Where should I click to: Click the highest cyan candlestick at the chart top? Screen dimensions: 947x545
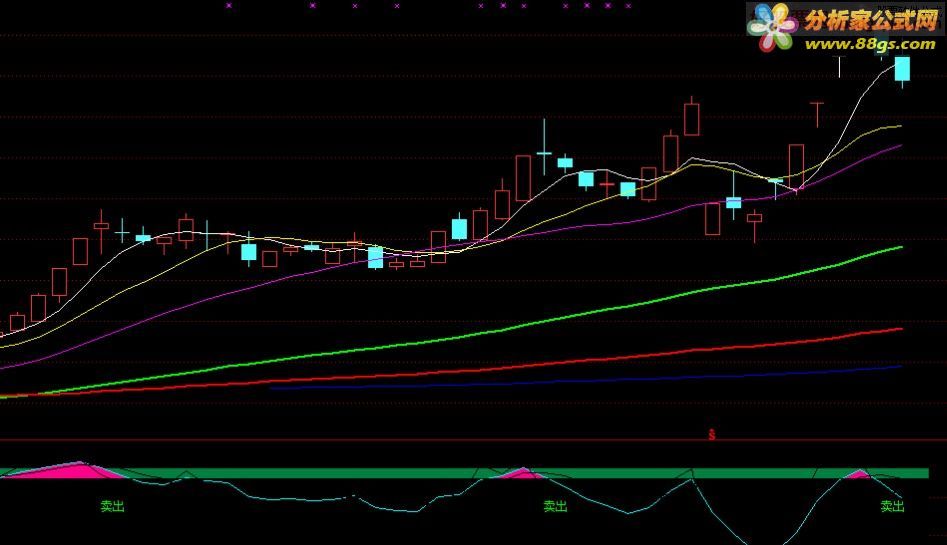[902, 69]
